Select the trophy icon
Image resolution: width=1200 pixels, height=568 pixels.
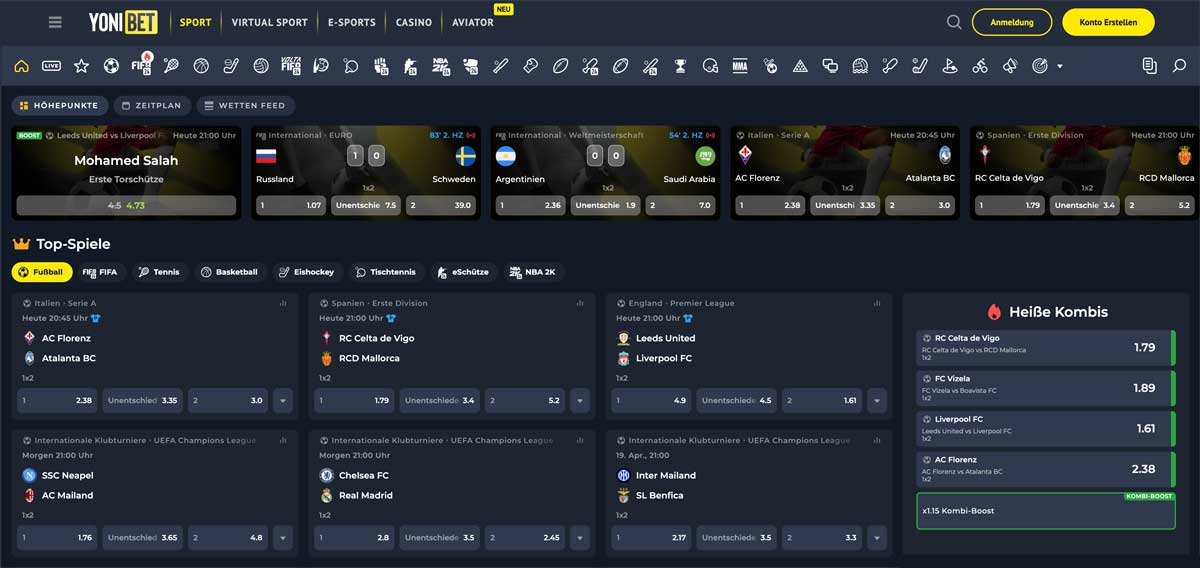click(680, 66)
